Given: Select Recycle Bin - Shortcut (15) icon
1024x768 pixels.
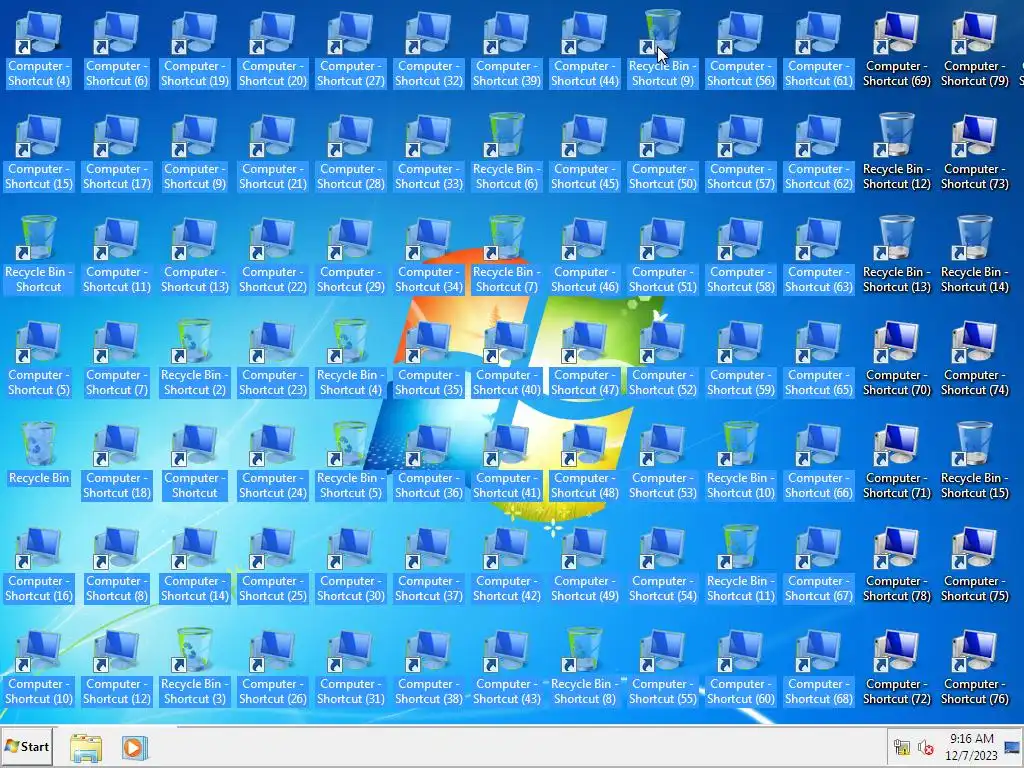Looking at the screenshot, I should [x=974, y=462].
